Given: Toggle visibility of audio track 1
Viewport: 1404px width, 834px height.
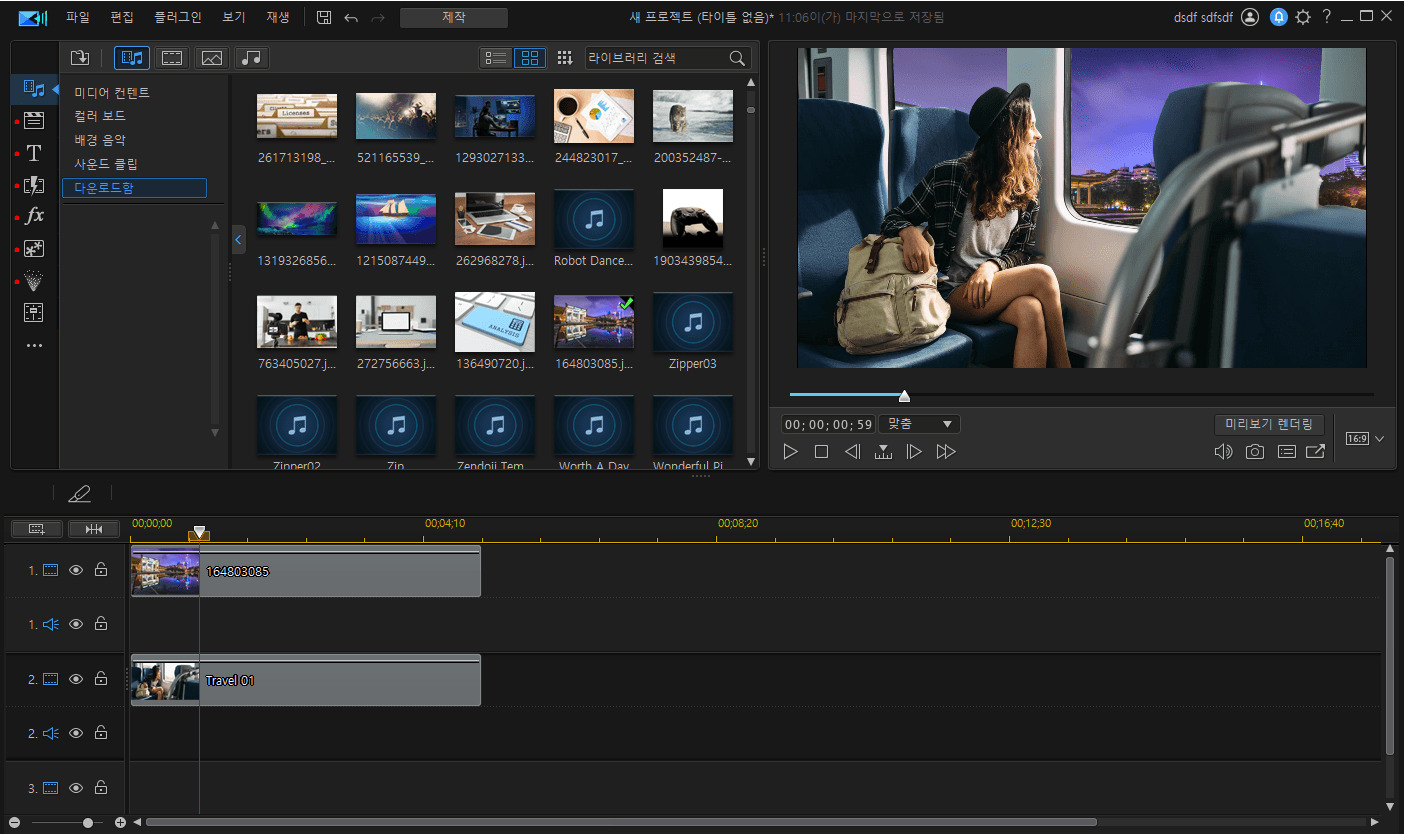Looking at the screenshot, I should 76,624.
